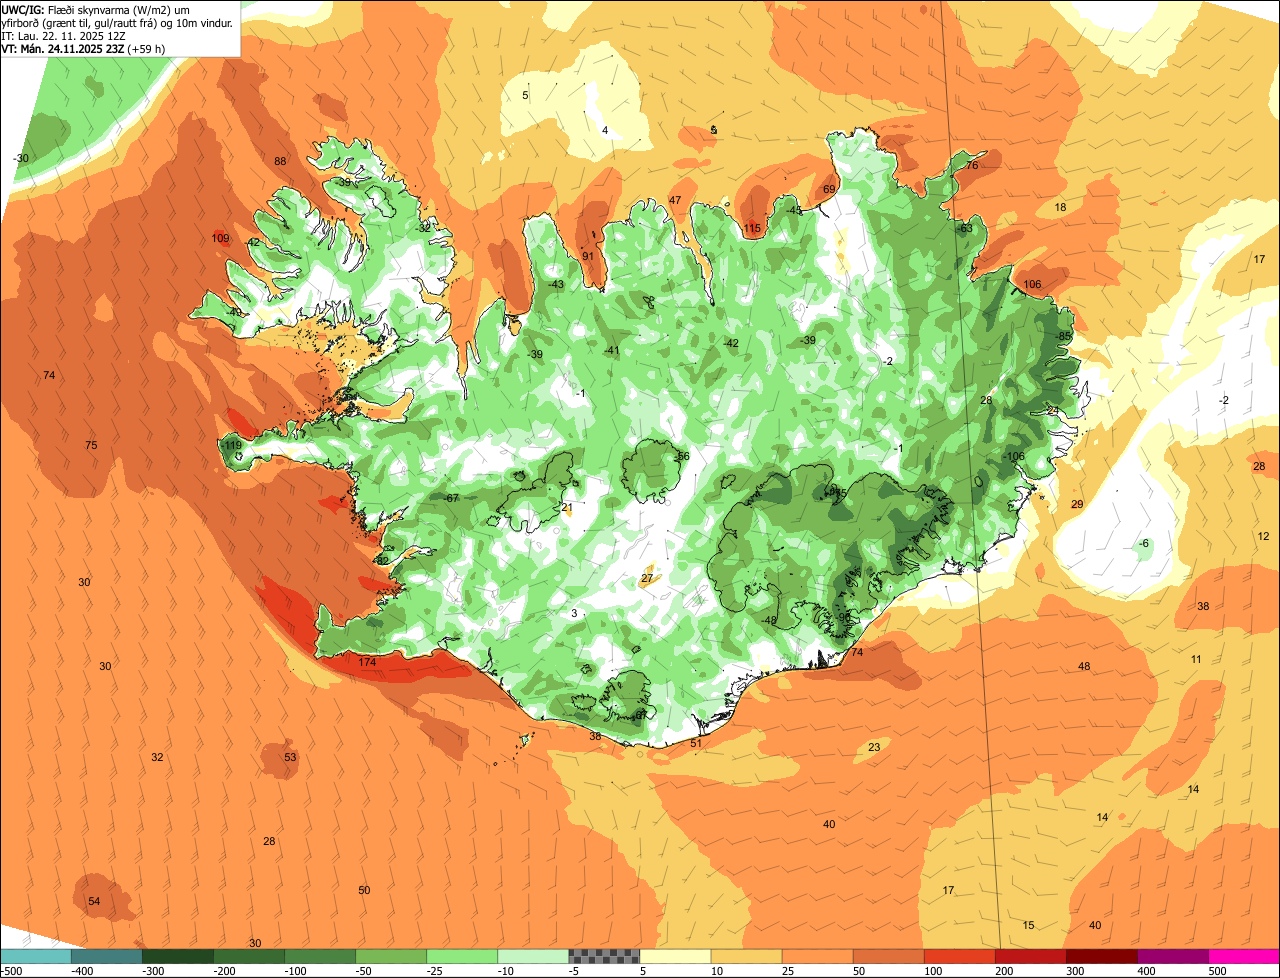Click the 15 value in far southeast
This screenshot has width=1280, height=978.
(1028, 925)
